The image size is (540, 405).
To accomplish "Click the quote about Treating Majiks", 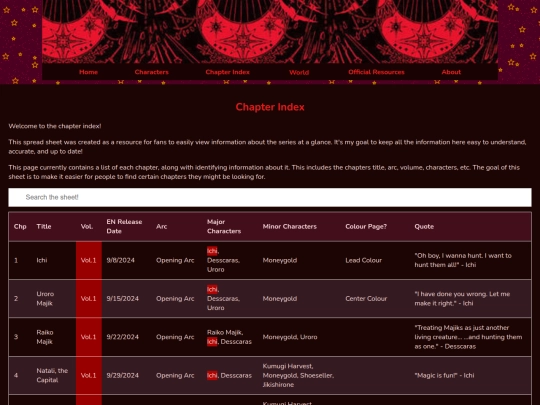I will 468,337.
